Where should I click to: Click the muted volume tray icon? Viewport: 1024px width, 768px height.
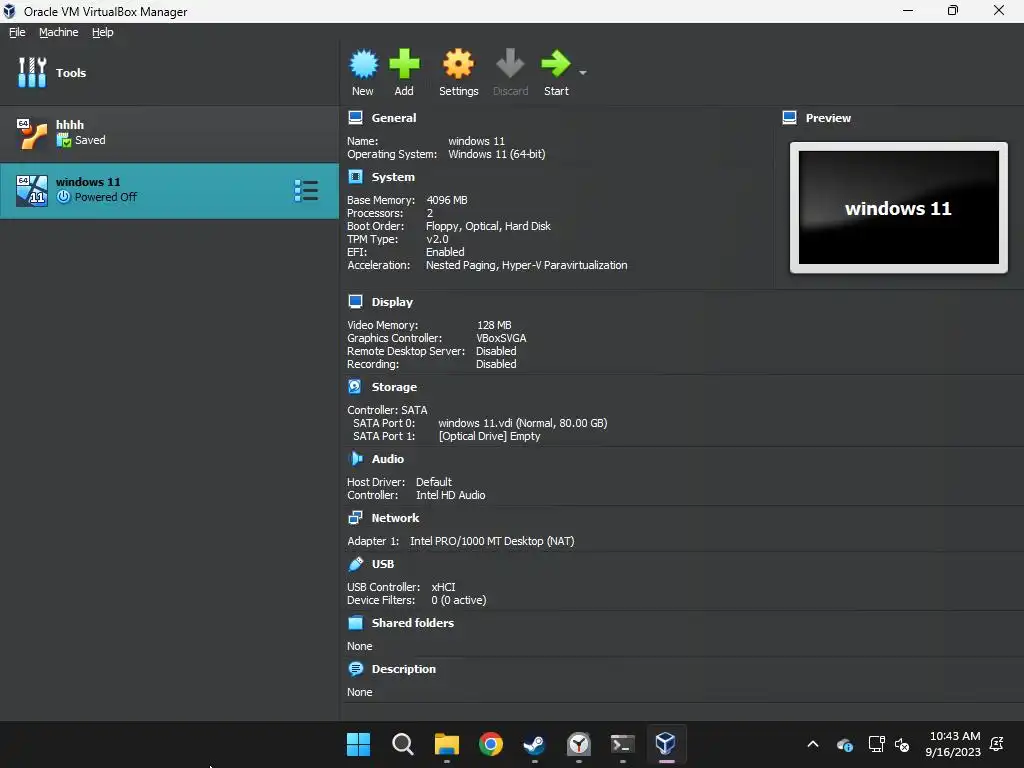pos(902,744)
